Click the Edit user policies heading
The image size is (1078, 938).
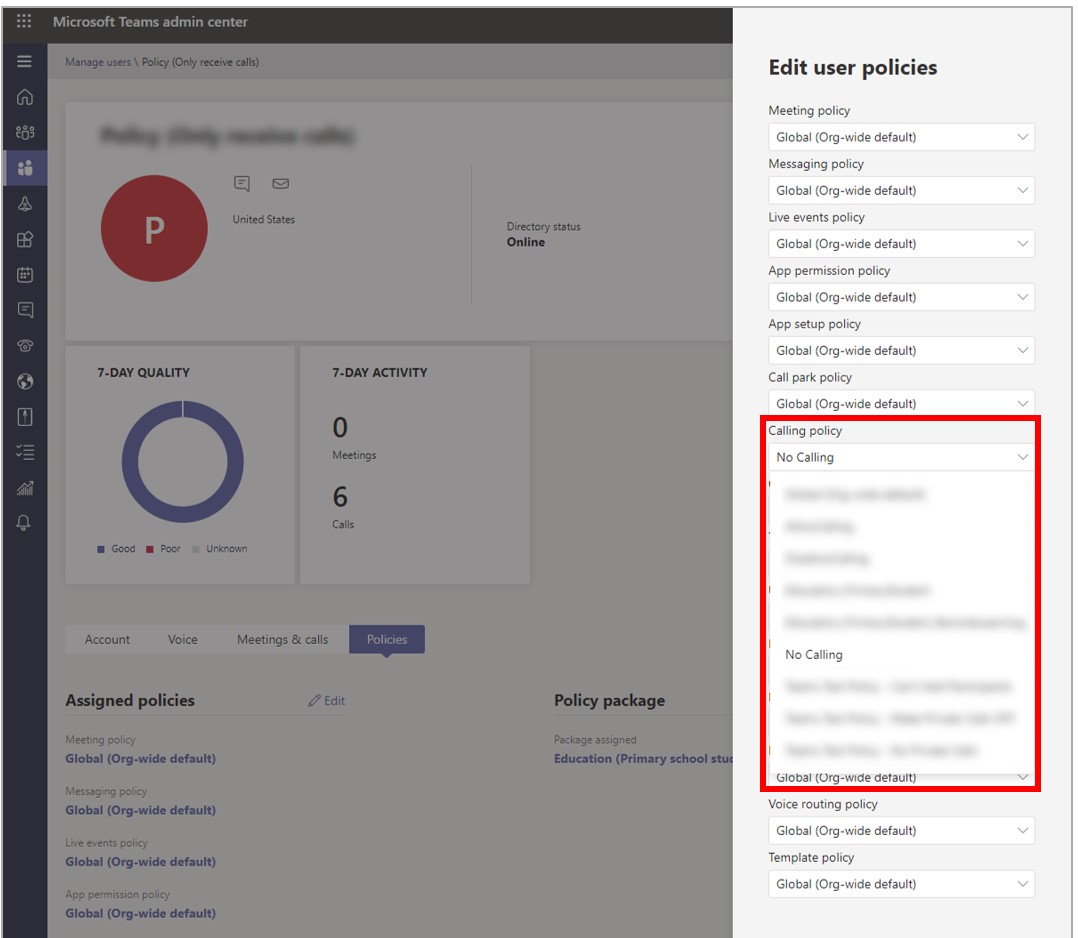[x=852, y=67]
